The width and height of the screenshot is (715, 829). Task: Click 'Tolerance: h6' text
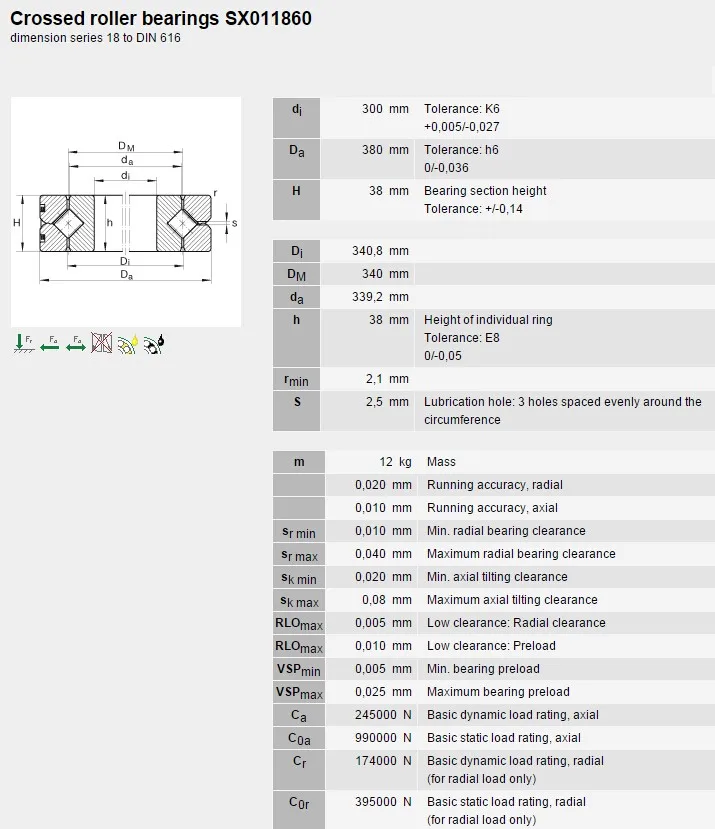click(461, 150)
